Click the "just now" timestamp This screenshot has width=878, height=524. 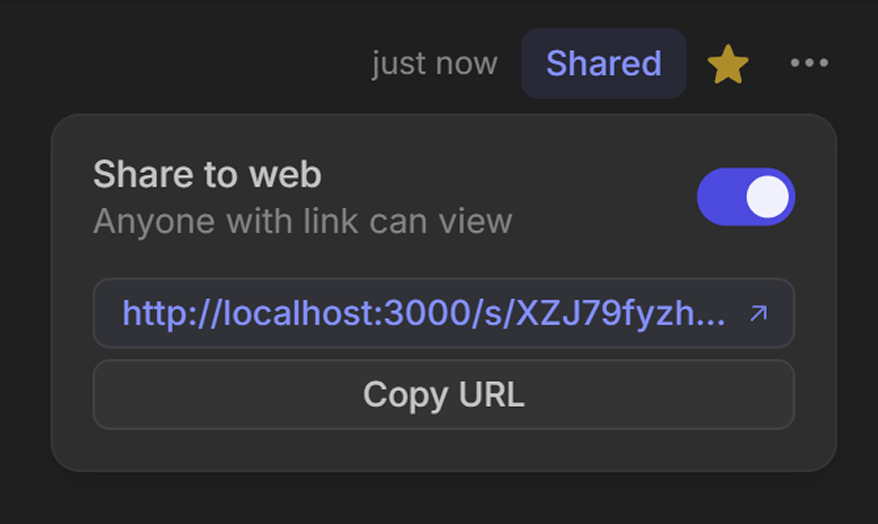434,64
